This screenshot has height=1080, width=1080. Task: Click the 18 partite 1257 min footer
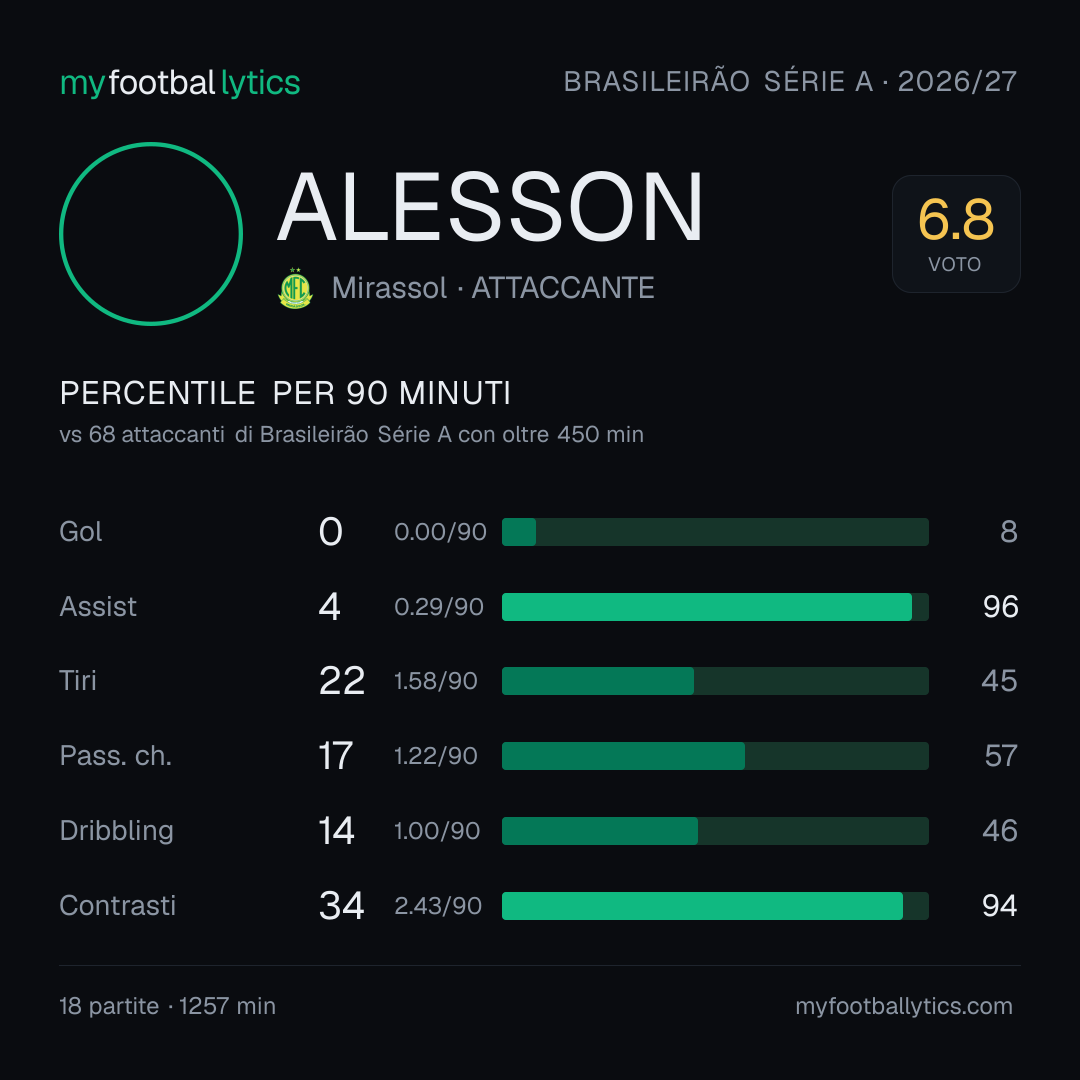[x=167, y=1006]
